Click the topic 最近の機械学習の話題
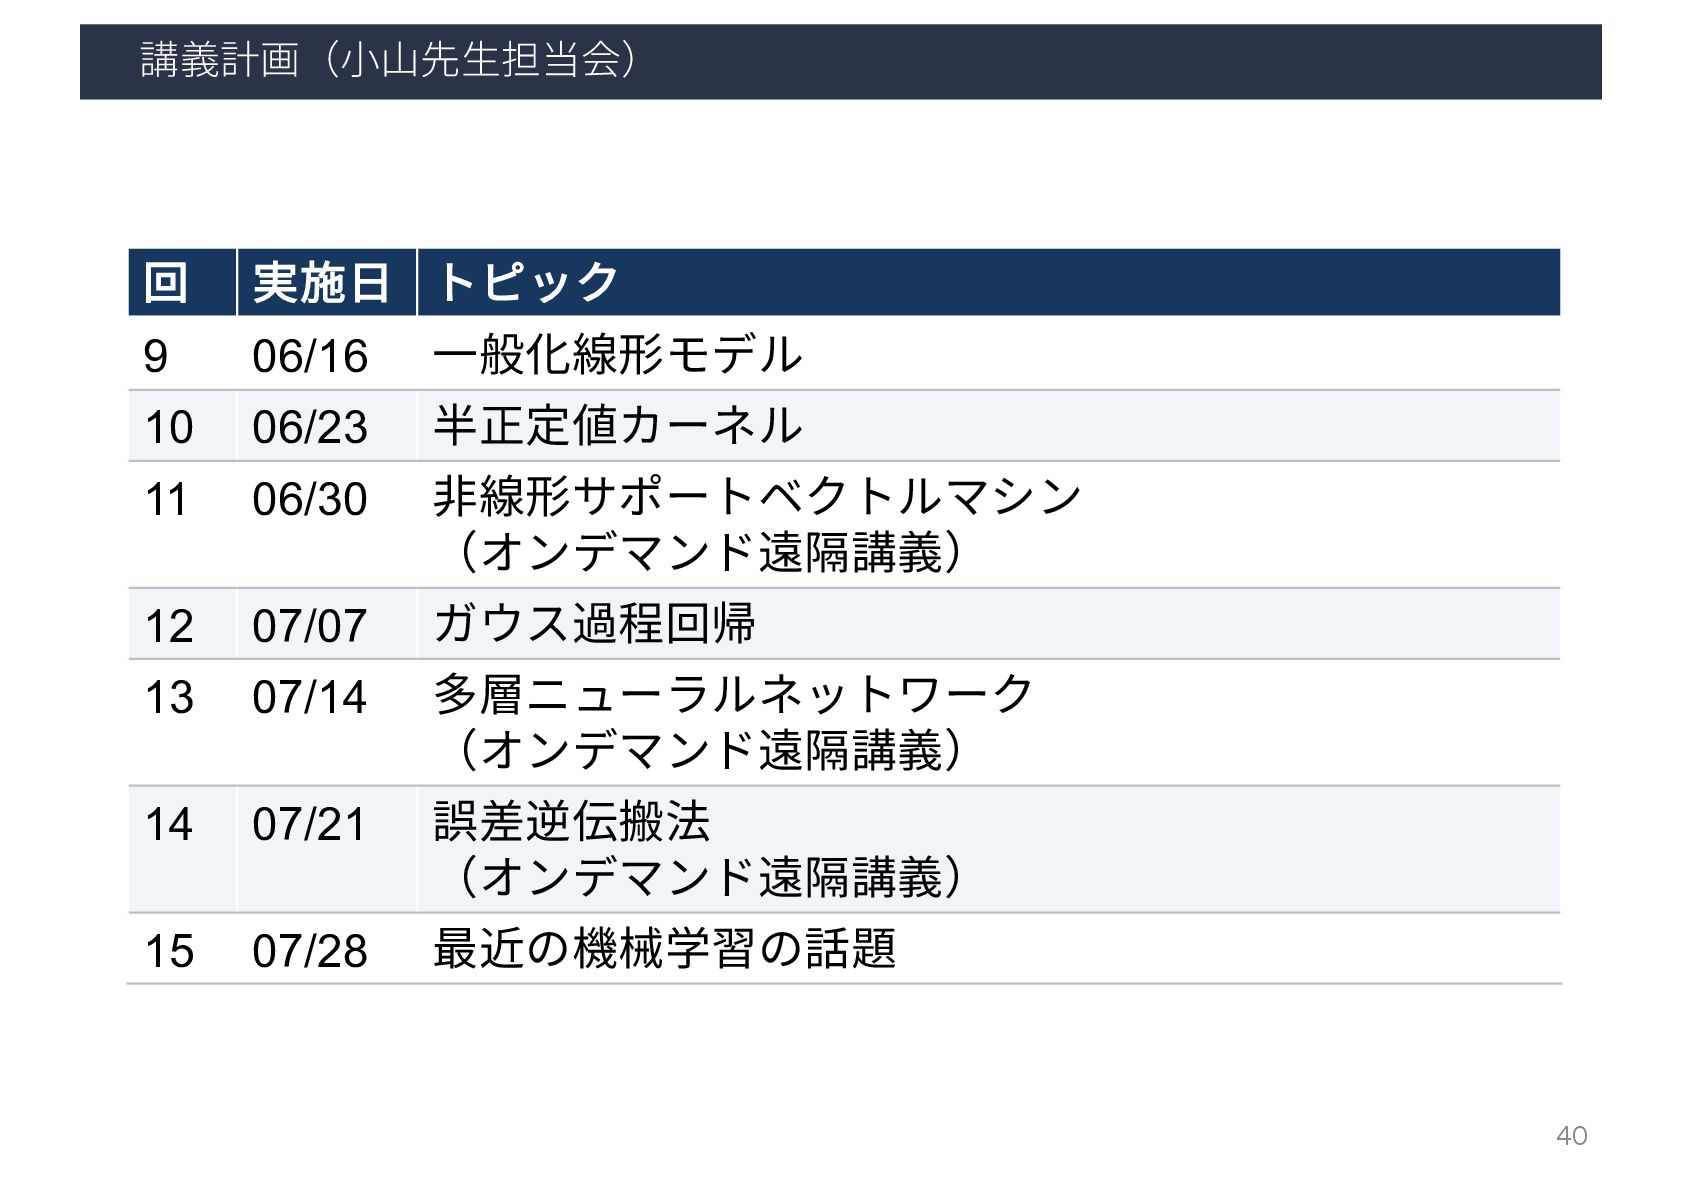This screenshot has height=1191, width=1684. (x=665, y=949)
